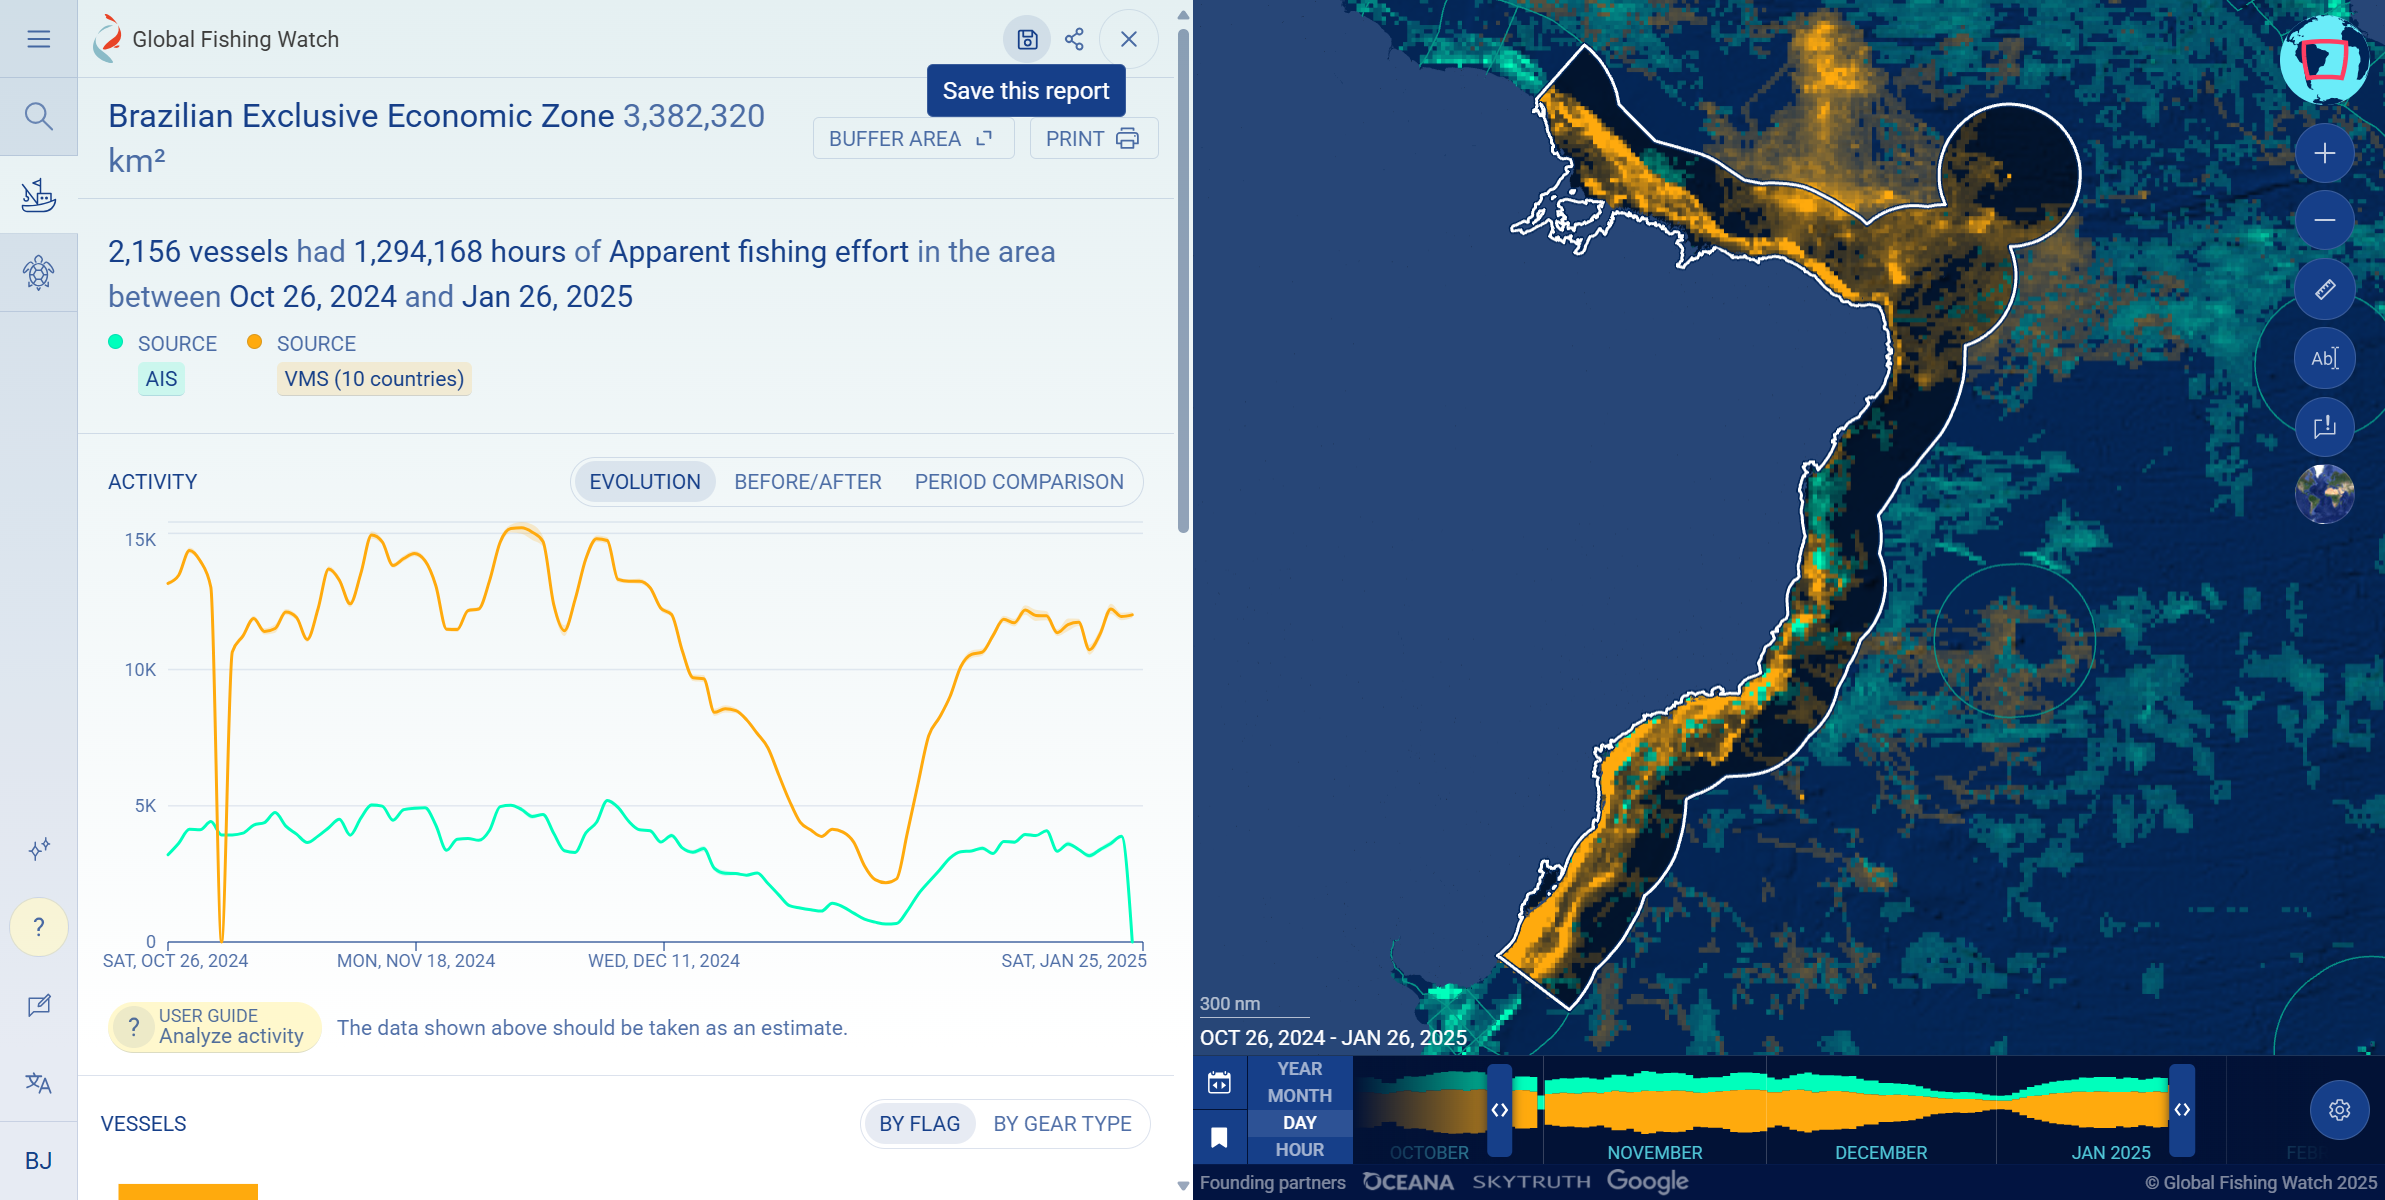This screenshot has width=2385, height=1200.
Task: Click the Print report button
Action: click(x=1093, y=139)
